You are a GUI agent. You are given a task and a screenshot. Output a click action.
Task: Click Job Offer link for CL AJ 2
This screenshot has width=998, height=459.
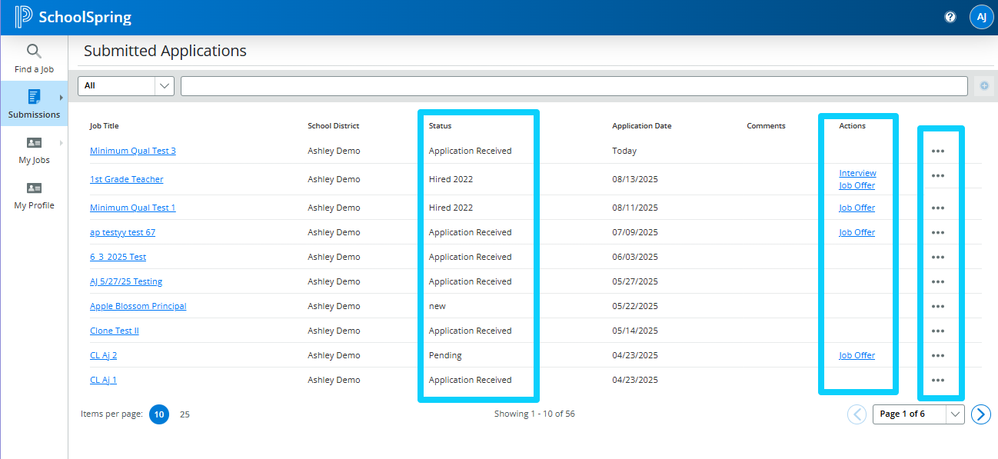(x=857, y=355)
